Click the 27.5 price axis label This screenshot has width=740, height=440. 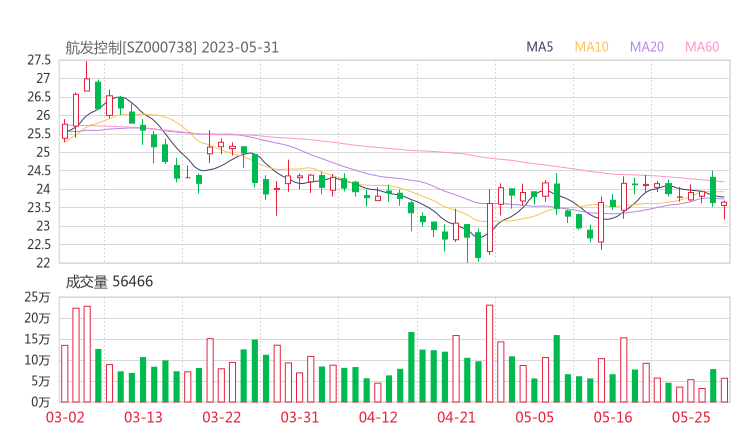point(39,60)
